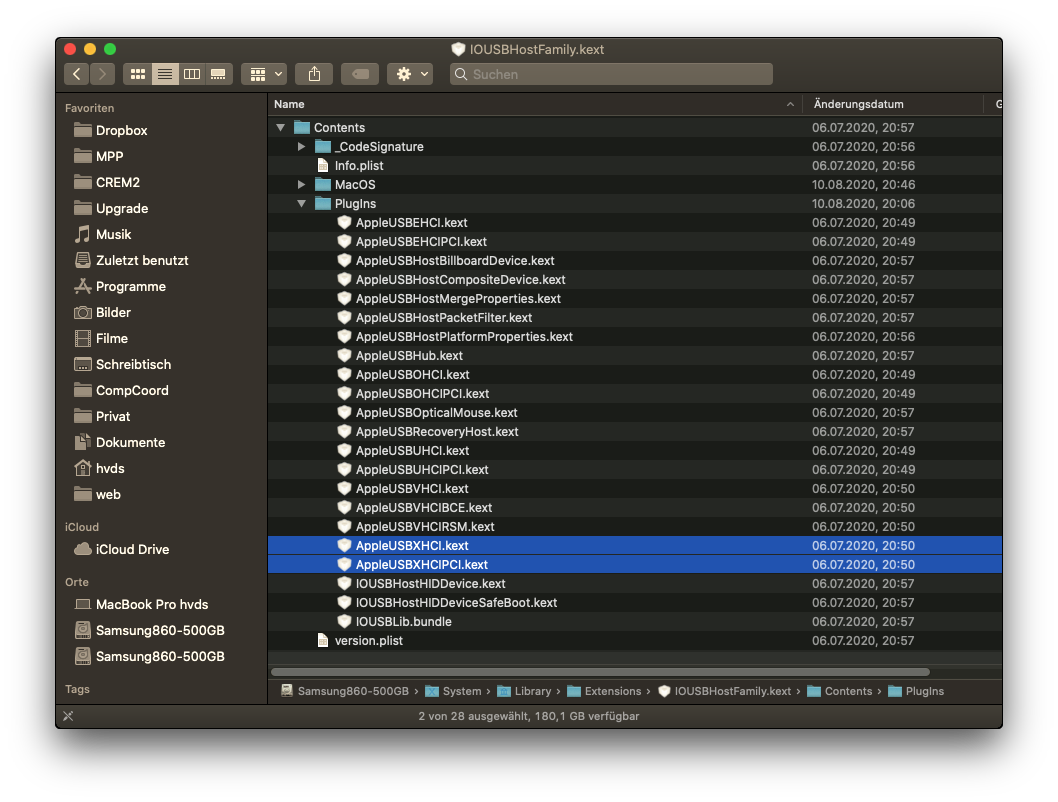Open Musik in the sidebar
The height and width of the screenshot is (802, 1058).
[x=113, y=234]
